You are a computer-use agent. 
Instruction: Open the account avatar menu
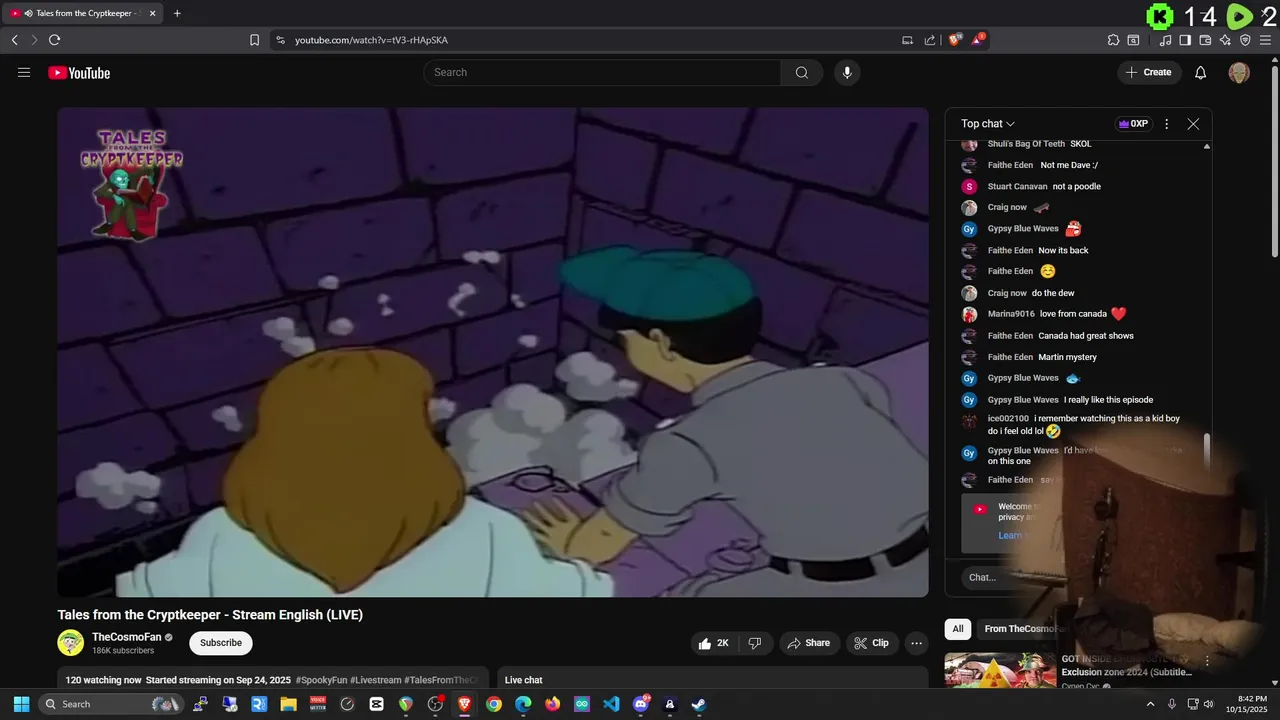tap(1239, 72)
